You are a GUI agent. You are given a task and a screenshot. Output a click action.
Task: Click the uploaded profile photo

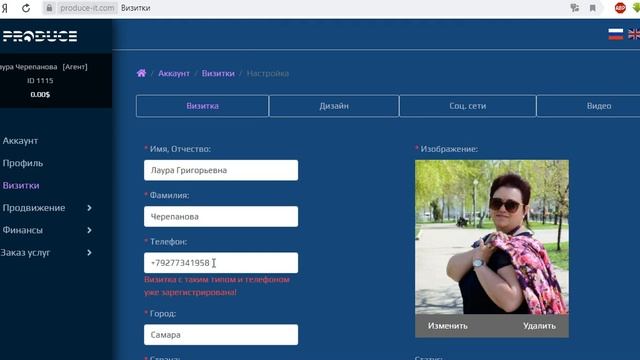coord(492,237)
